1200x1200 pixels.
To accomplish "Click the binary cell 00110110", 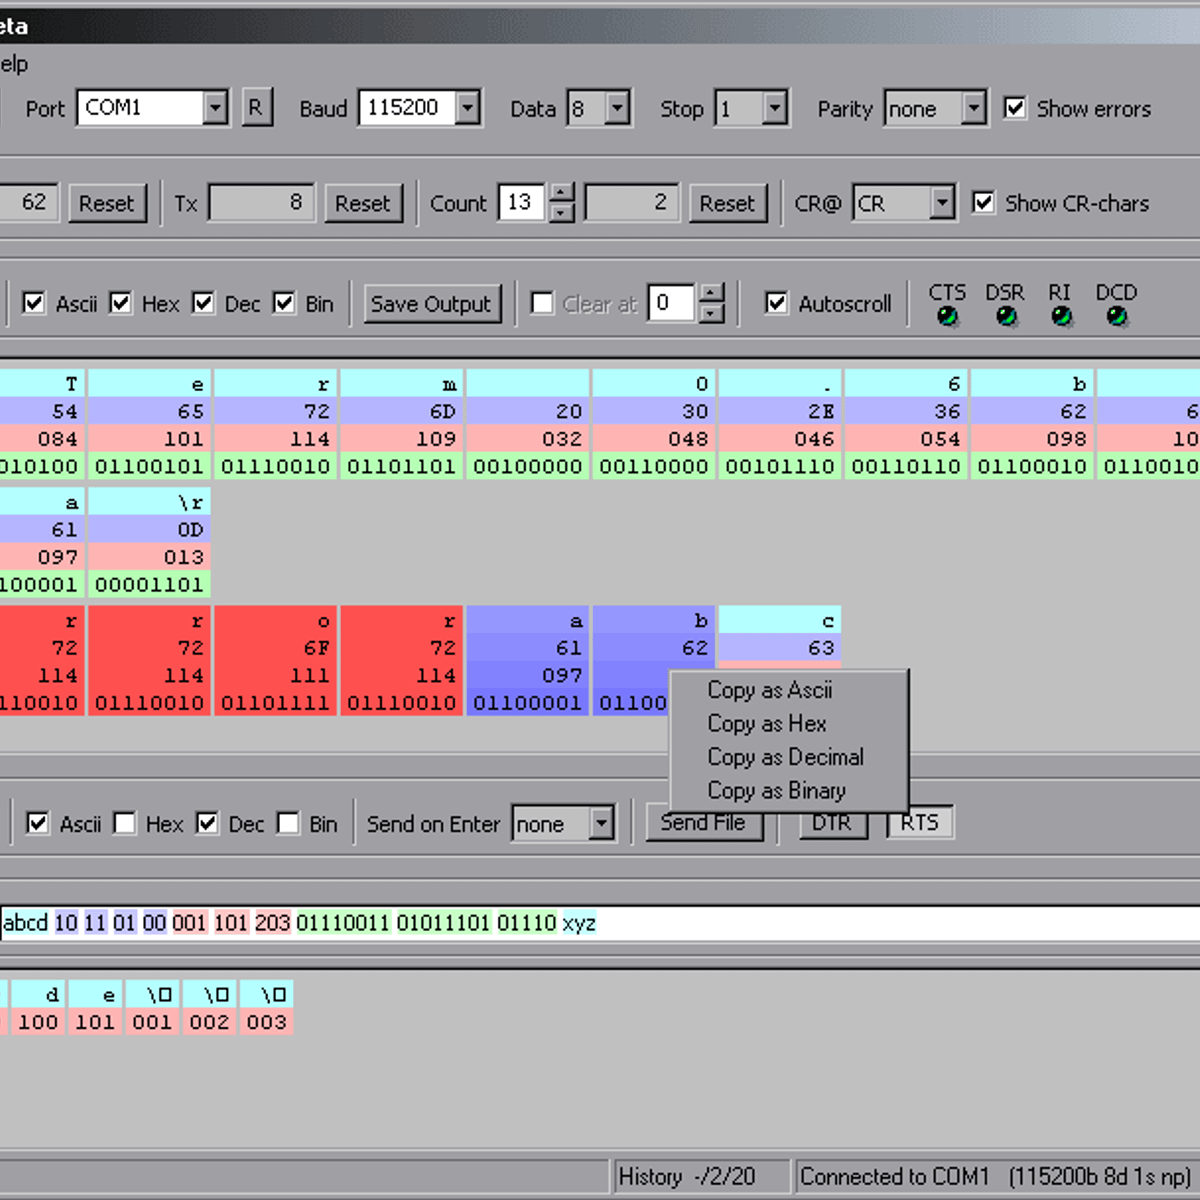I will [x=906, y=466].
